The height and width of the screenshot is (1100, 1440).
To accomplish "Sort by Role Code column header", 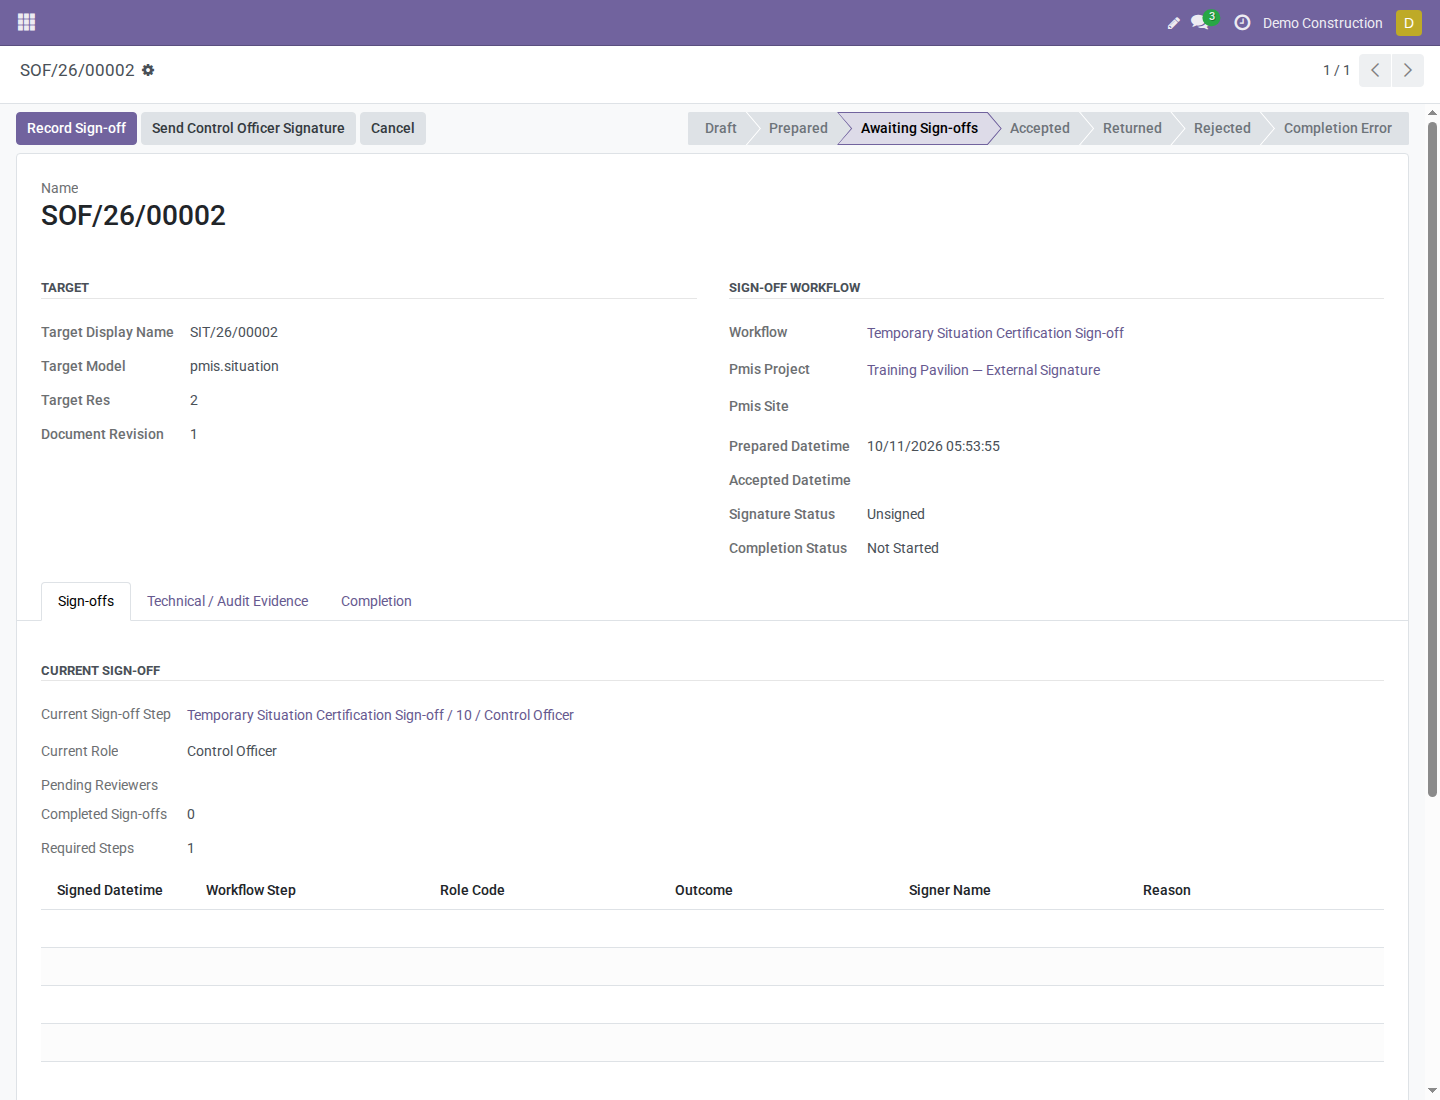I will [472, 890].
